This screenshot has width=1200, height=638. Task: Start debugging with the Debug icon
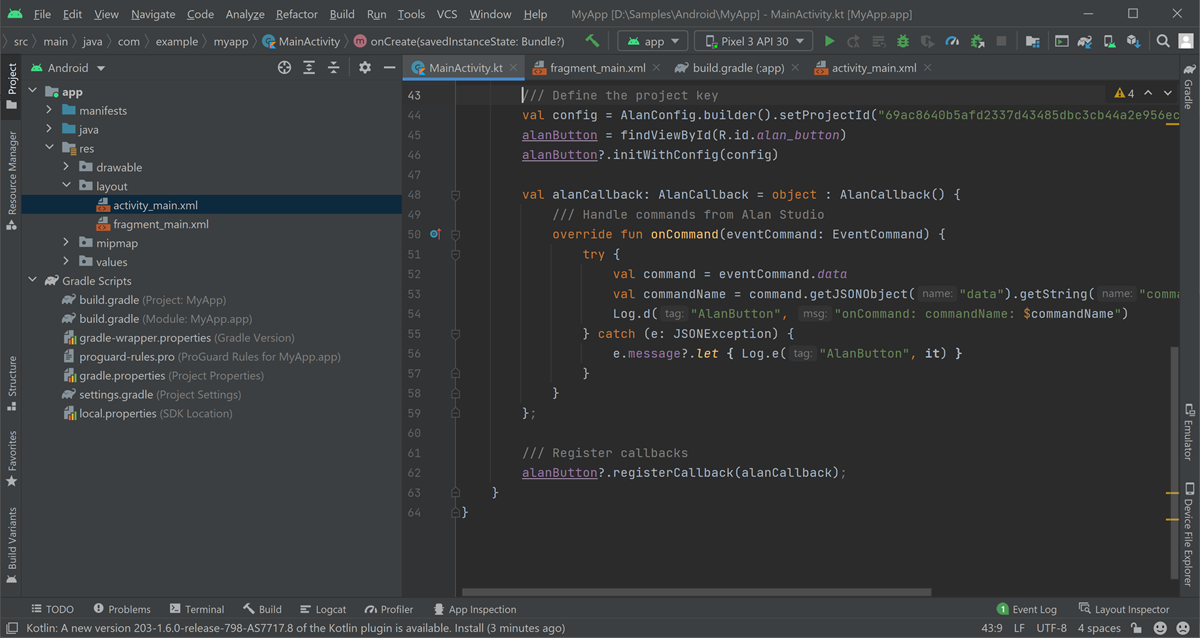902,42
